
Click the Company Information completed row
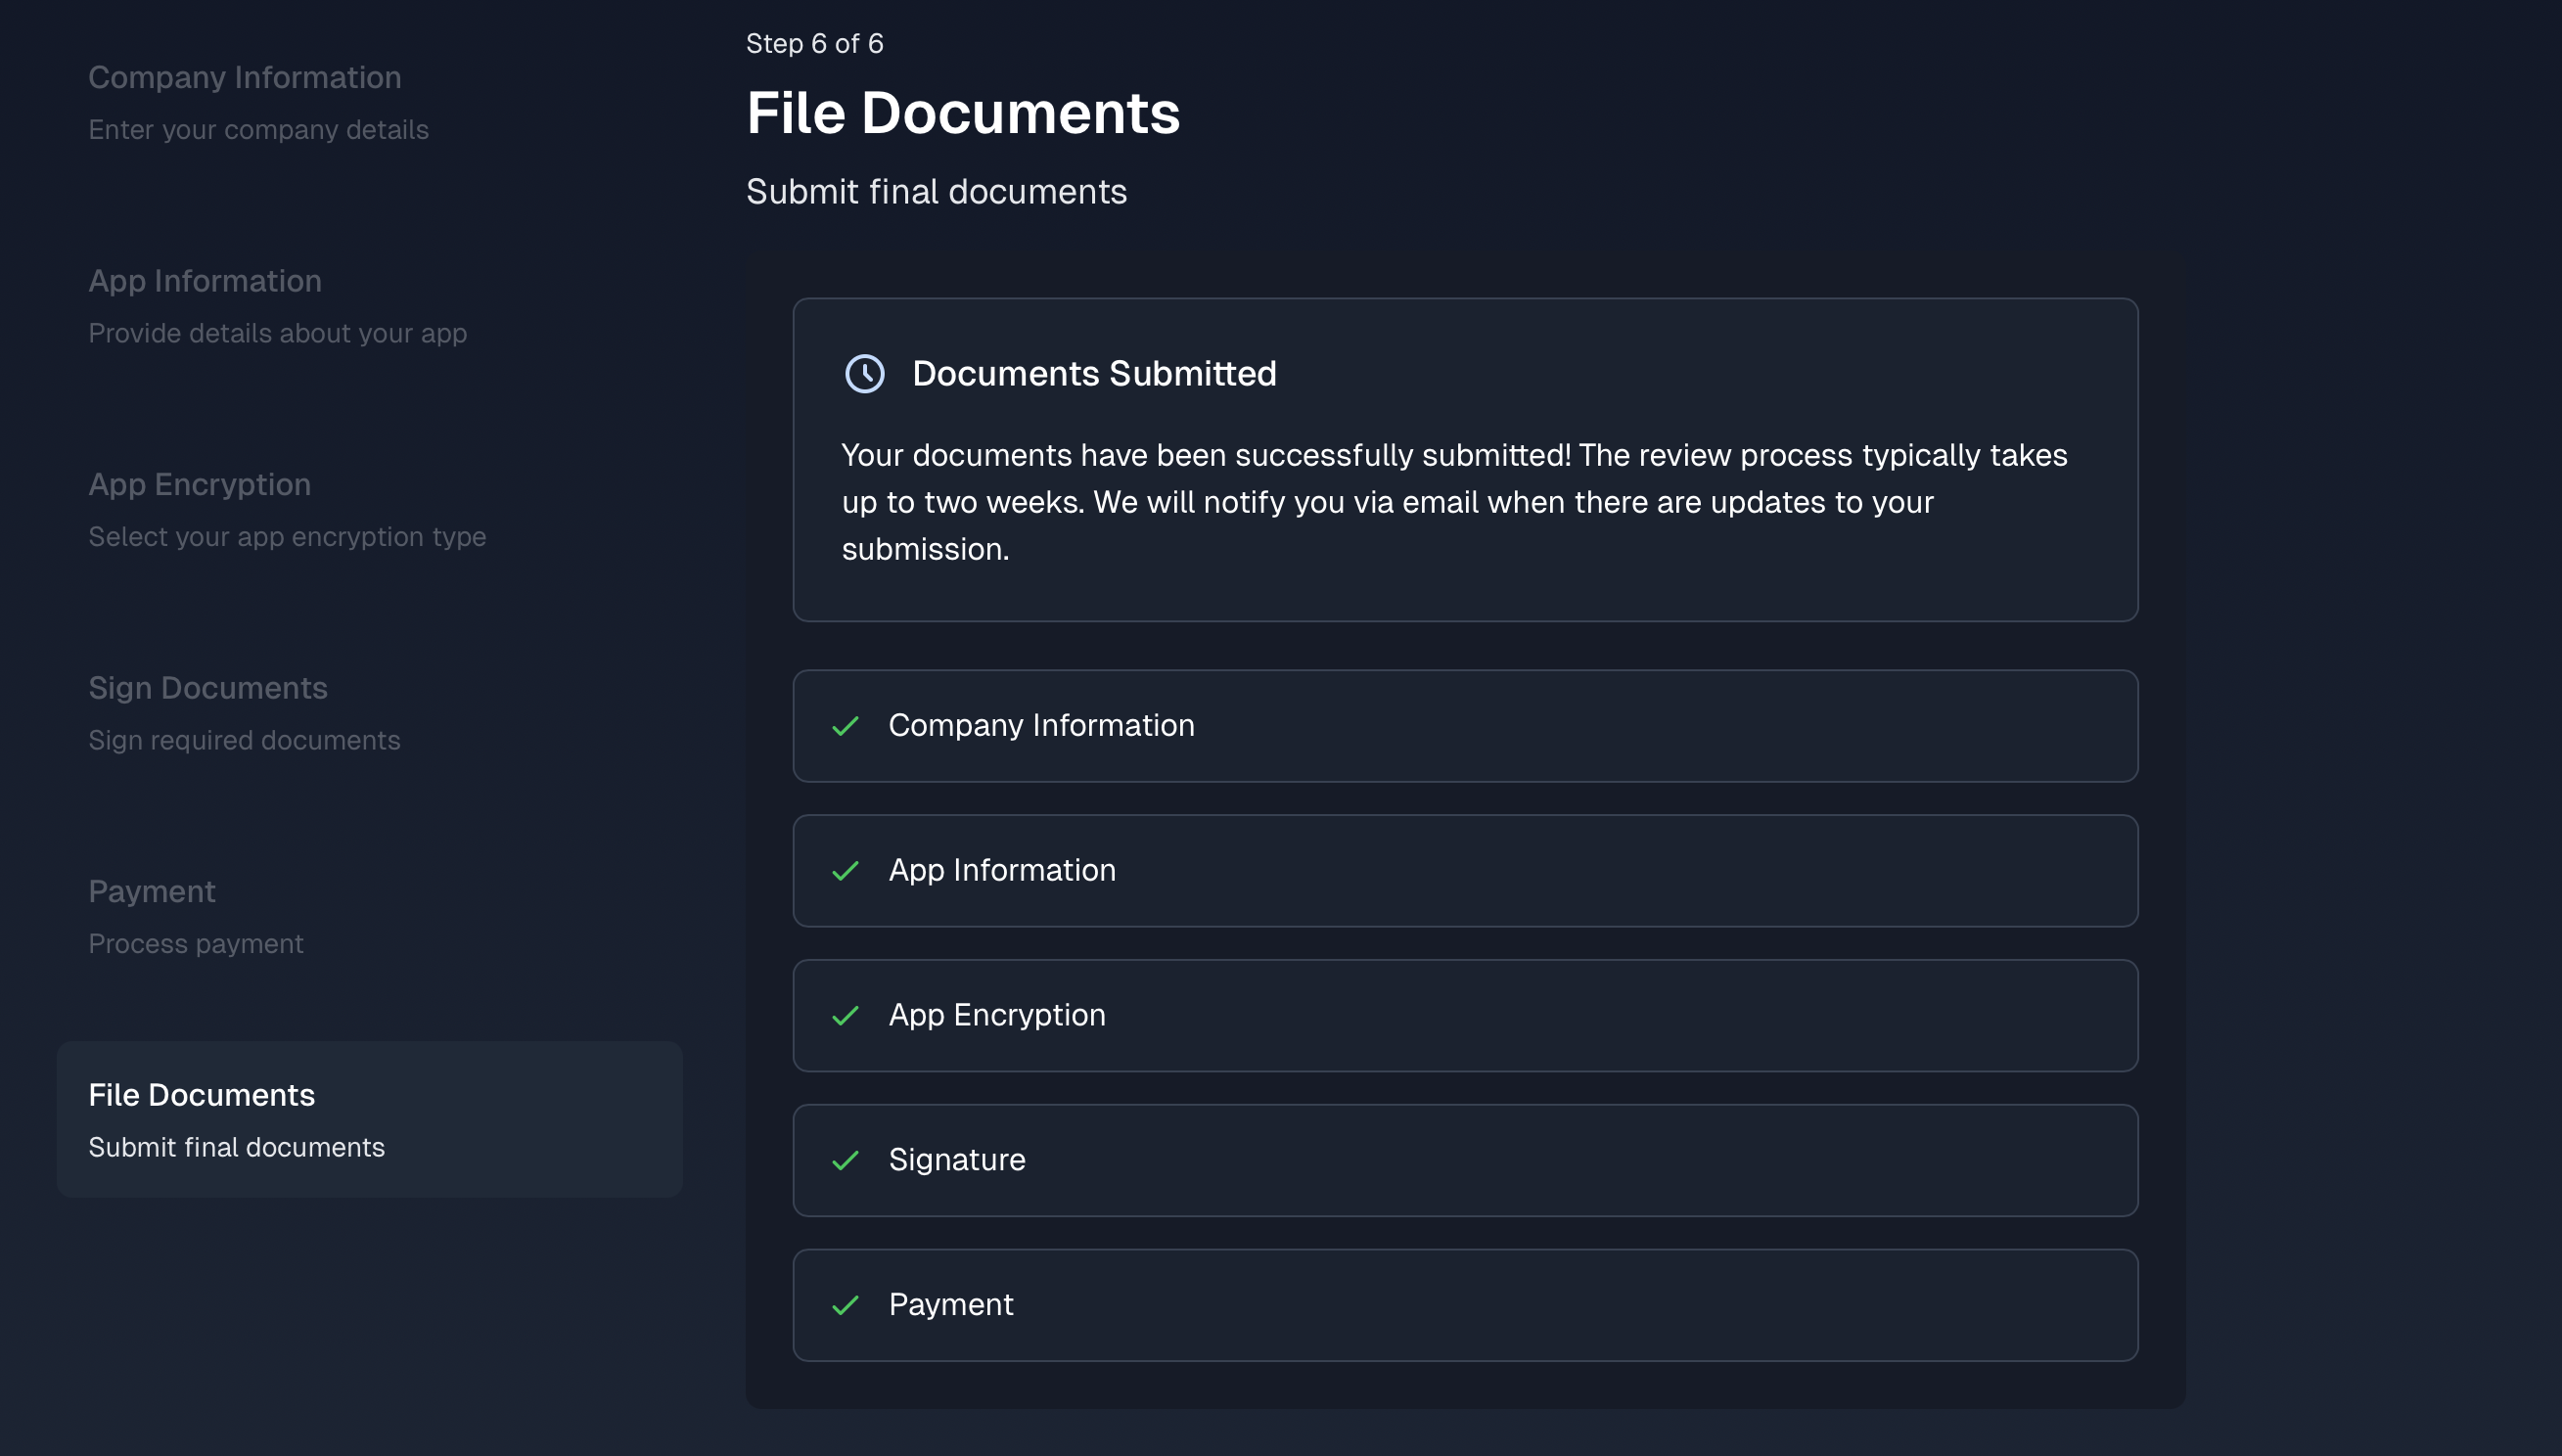[x=1465, y=726]
